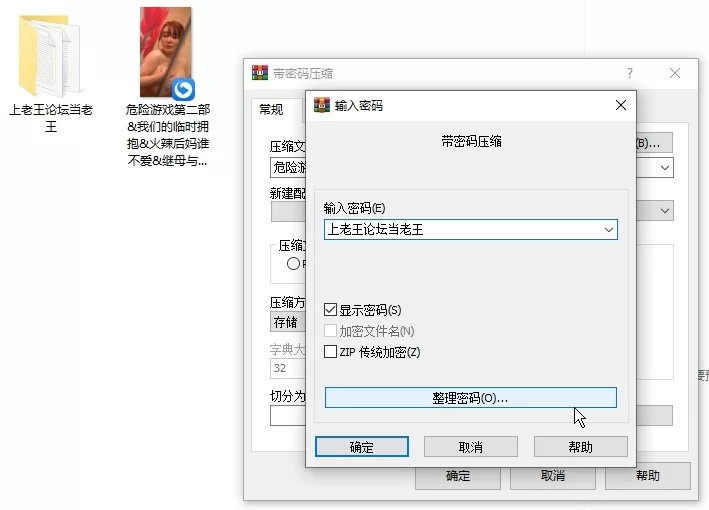709x510 pixels.
Task: Close the 输入密码 dialog
Action: click(x=621, y=105)
